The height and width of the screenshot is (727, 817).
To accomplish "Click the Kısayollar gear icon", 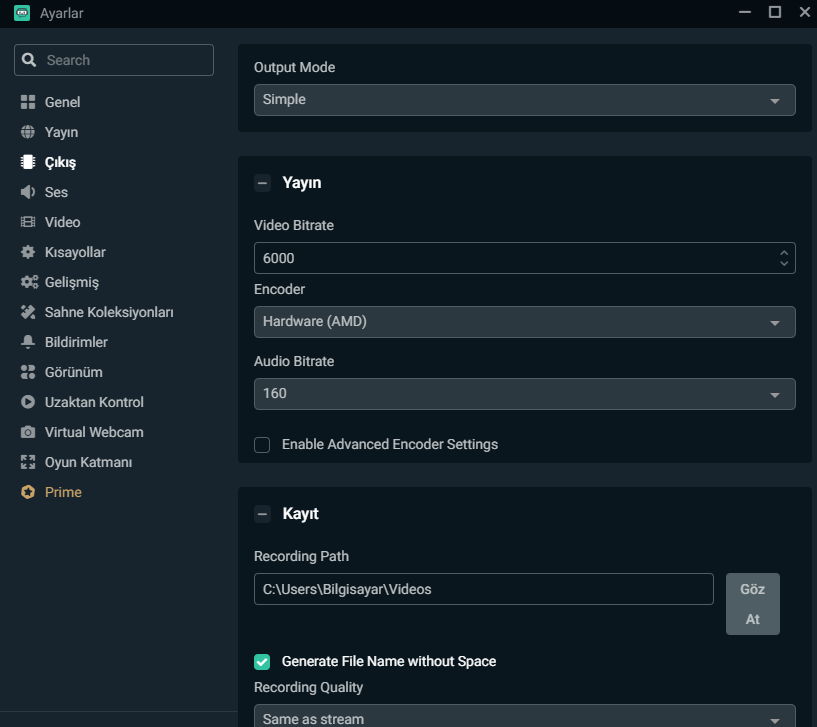I will tap(28, 252).
